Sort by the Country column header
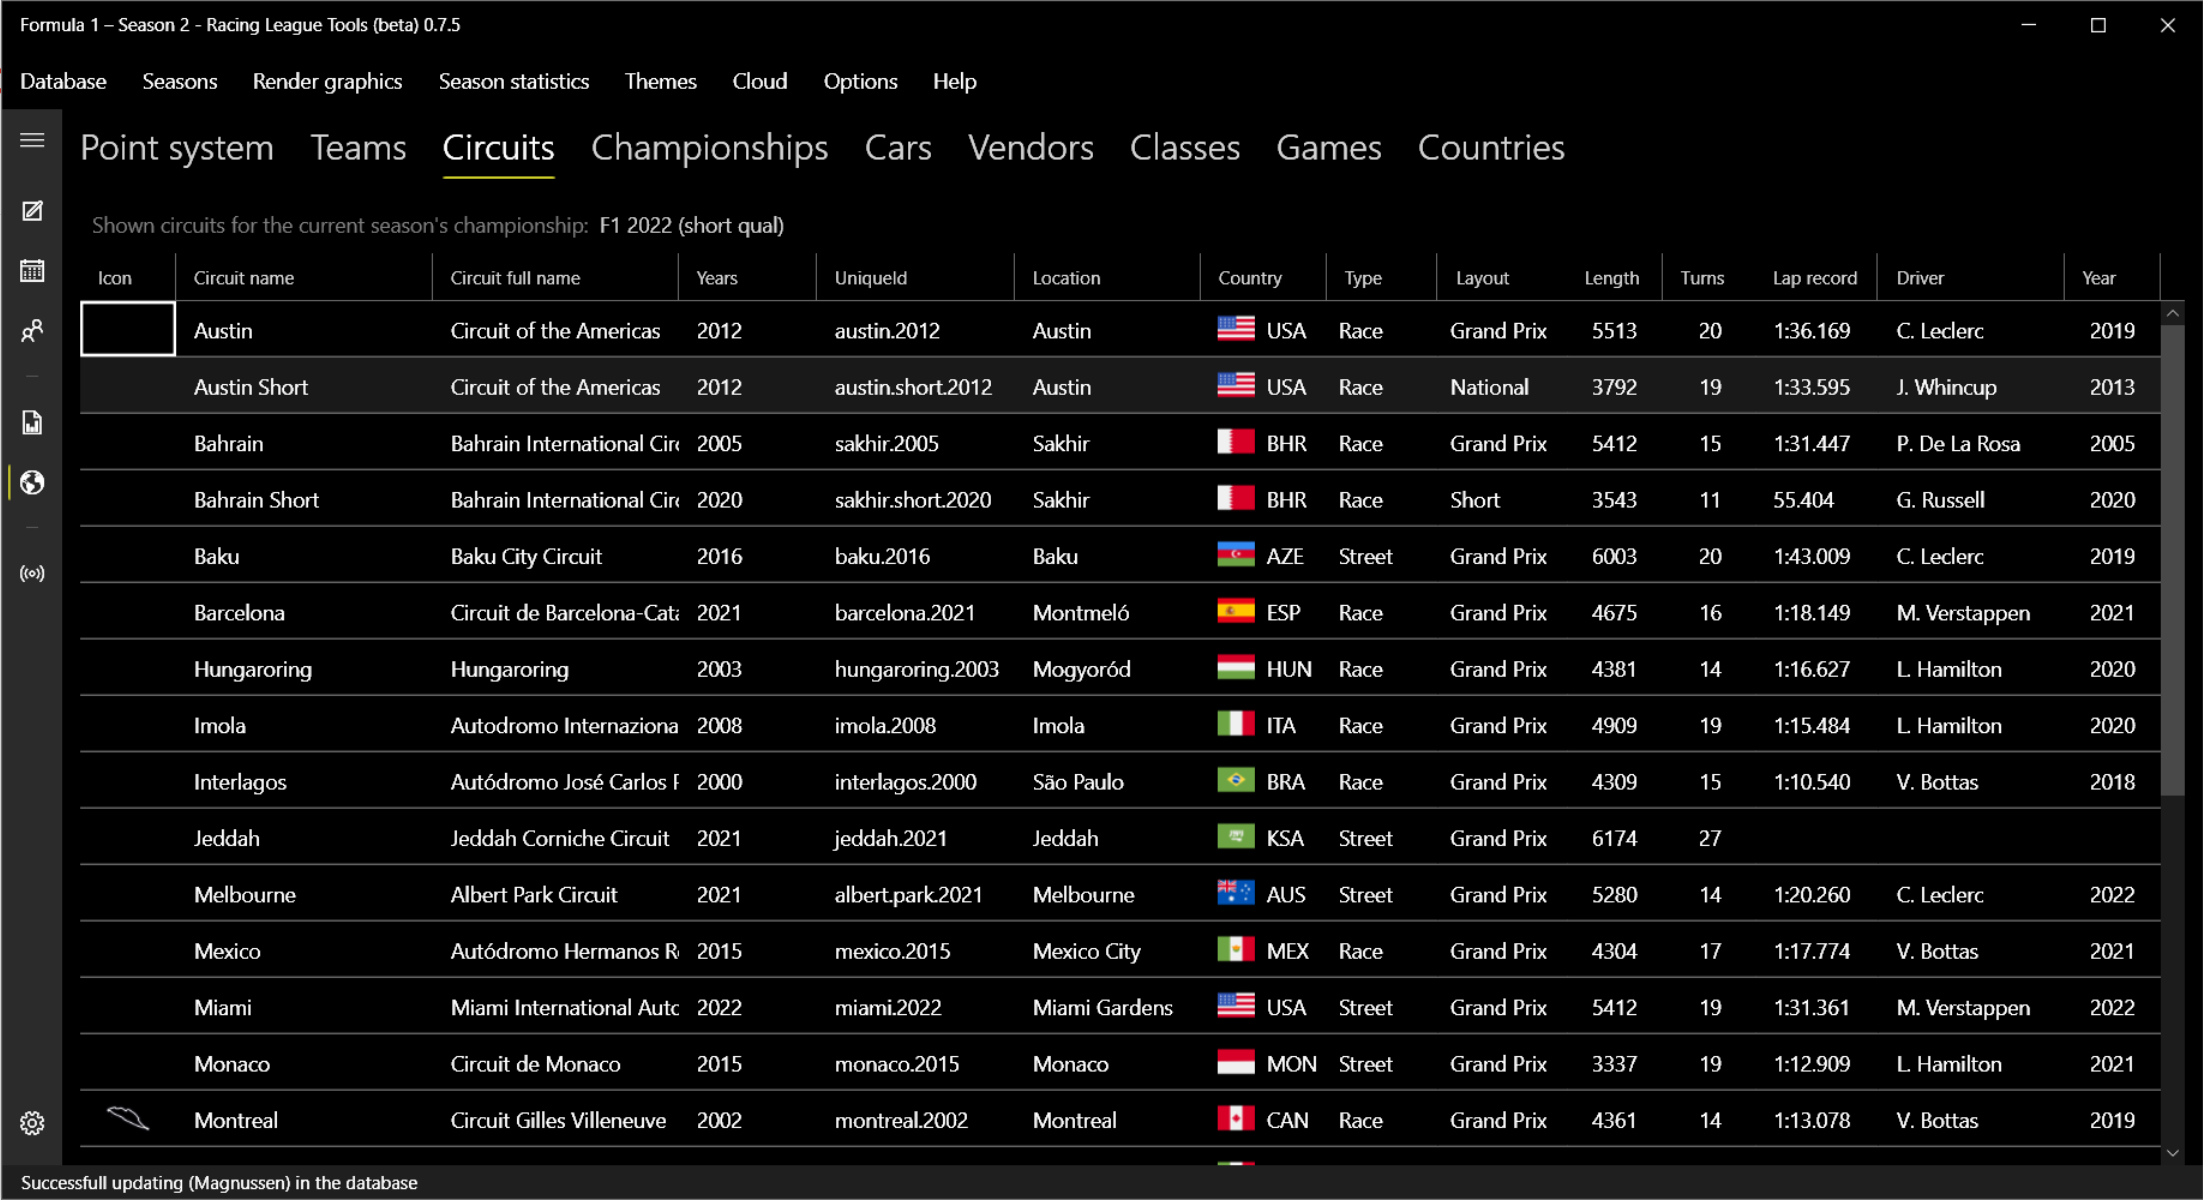The image size is (2203, 1200). pyautogui.click(x=1263, y=278)
